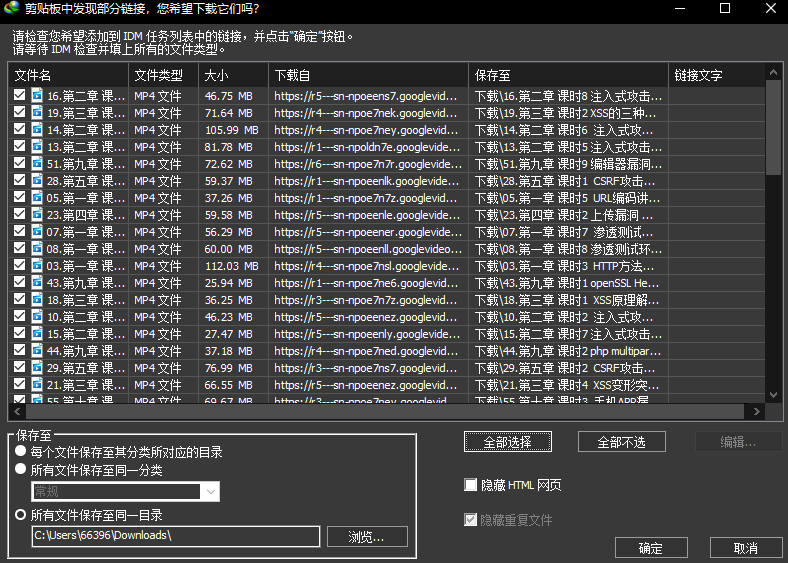788x563 pixels.
Task: Click the MP4 file icon for row 15.第二章
Action: [37, 334]
